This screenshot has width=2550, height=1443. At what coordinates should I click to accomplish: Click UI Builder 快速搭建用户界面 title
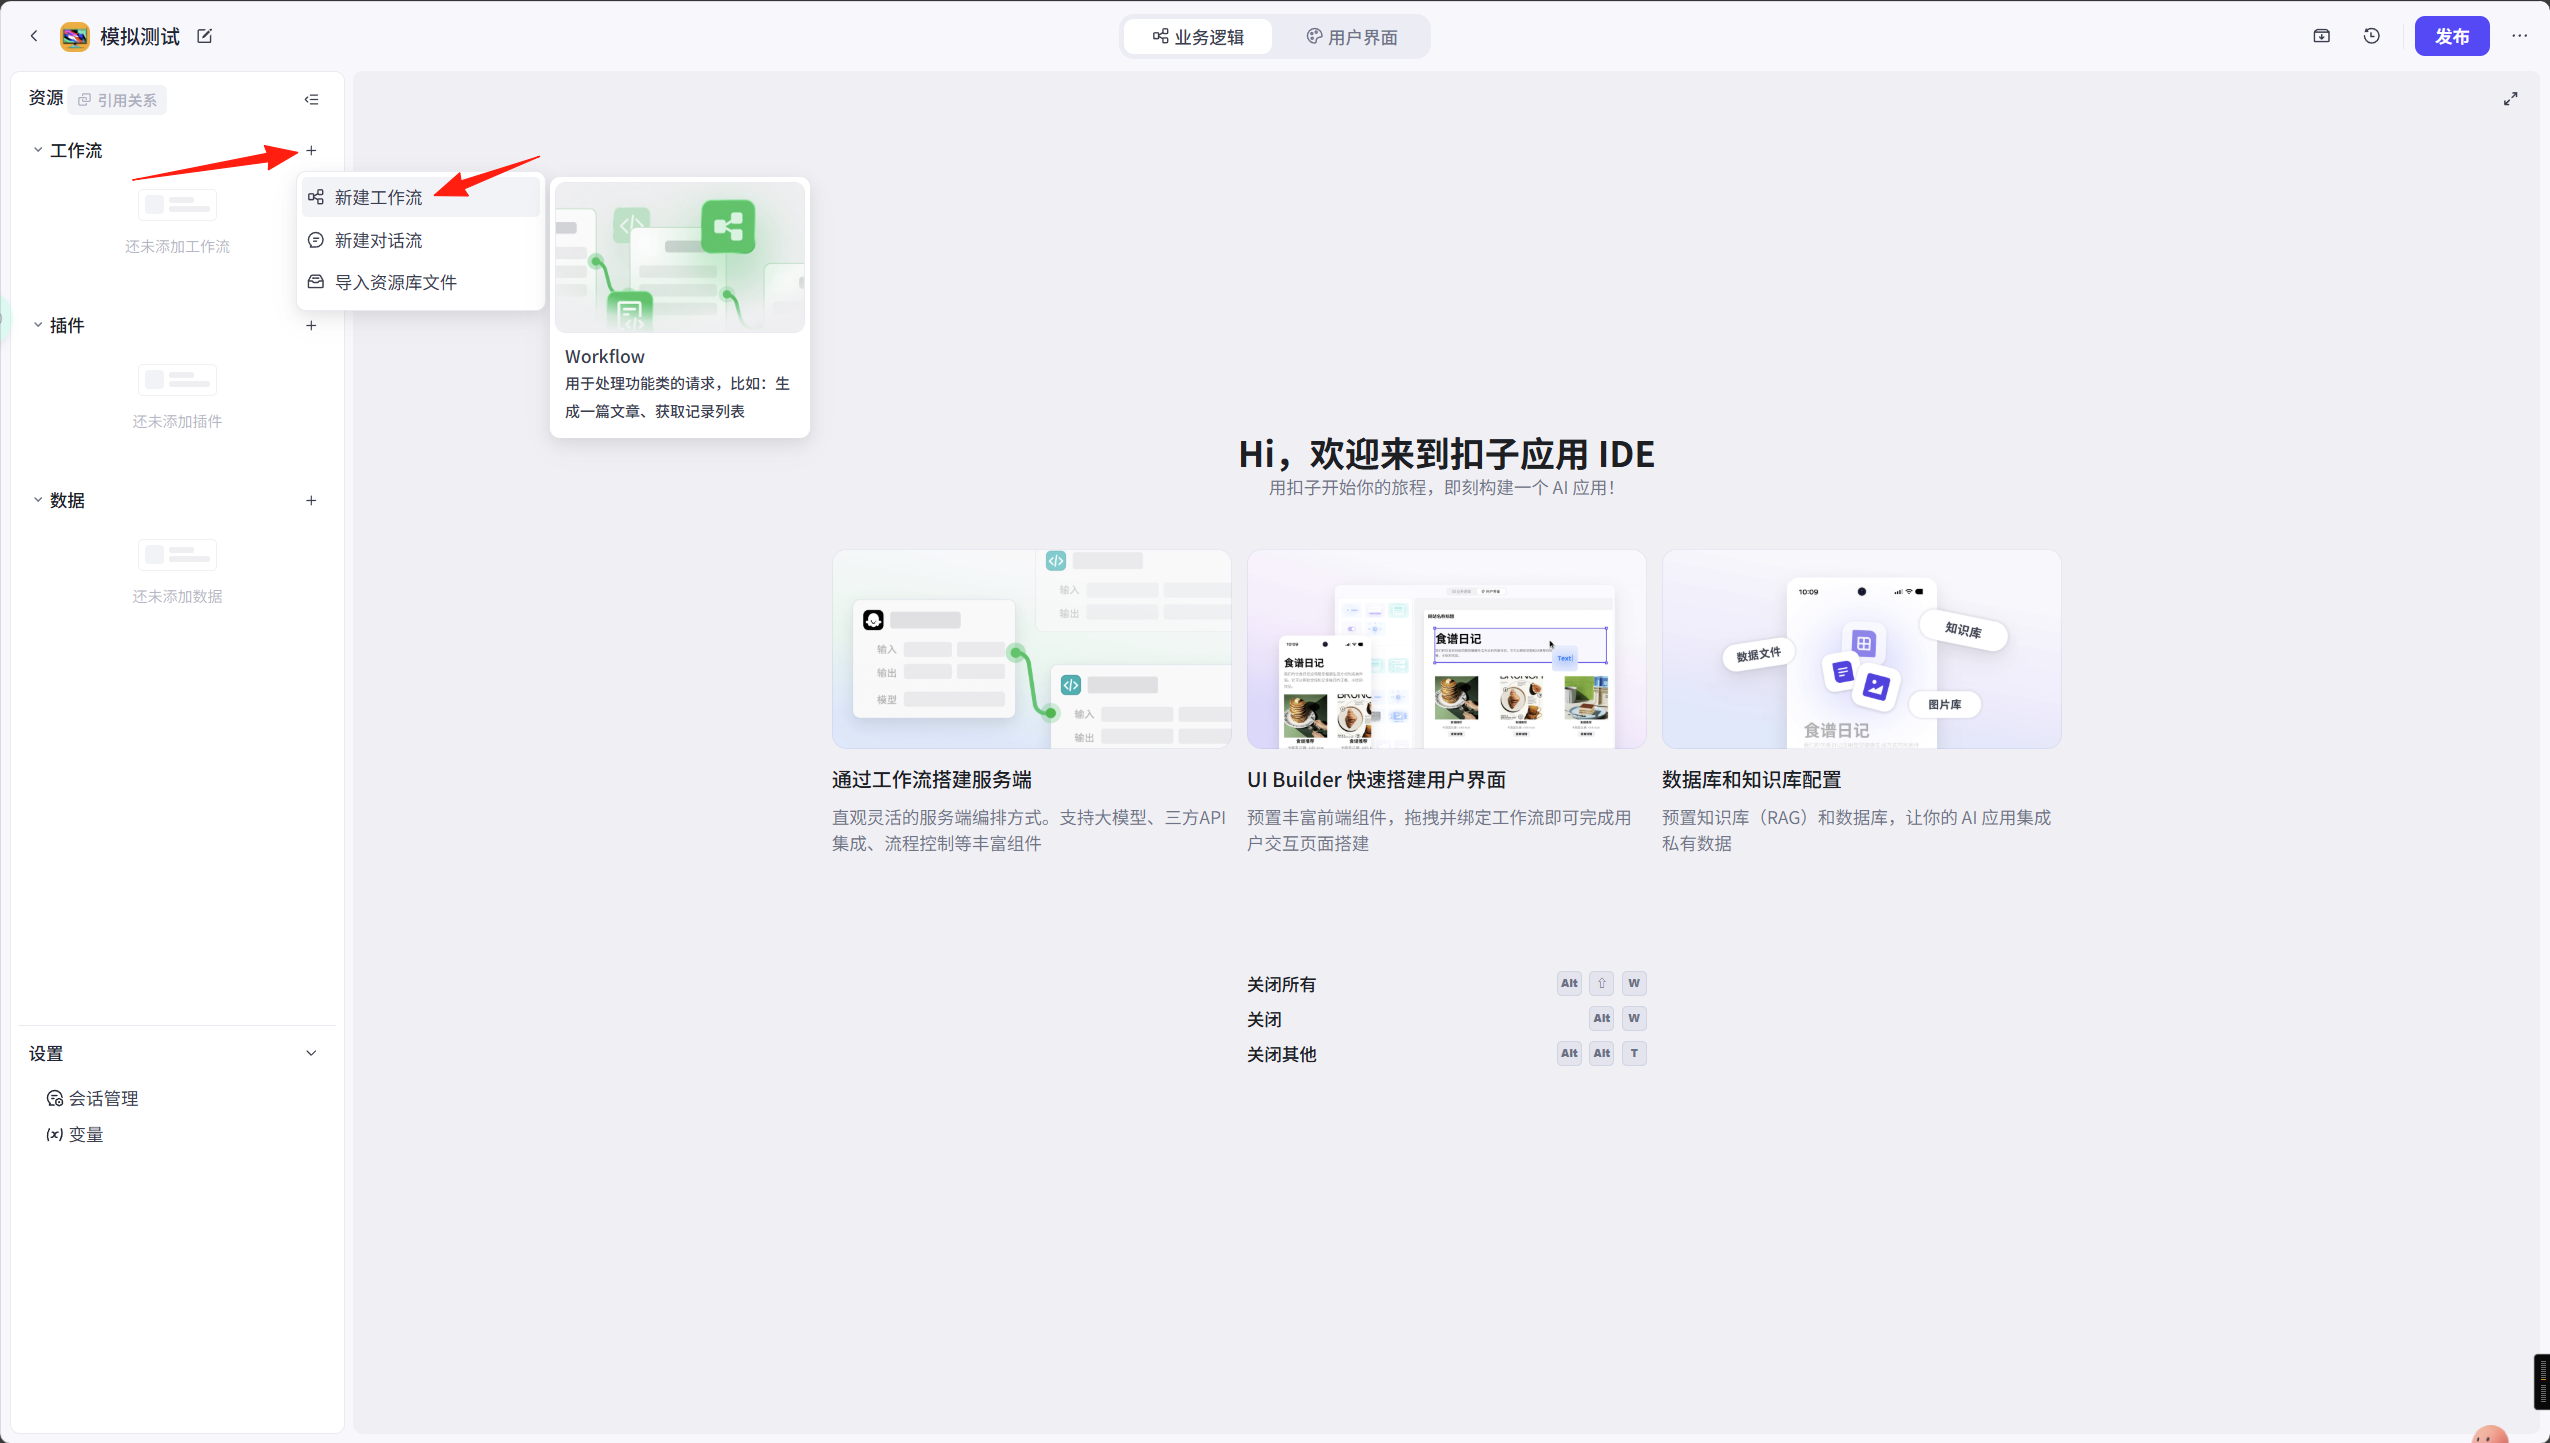[x=1376, y=779]
